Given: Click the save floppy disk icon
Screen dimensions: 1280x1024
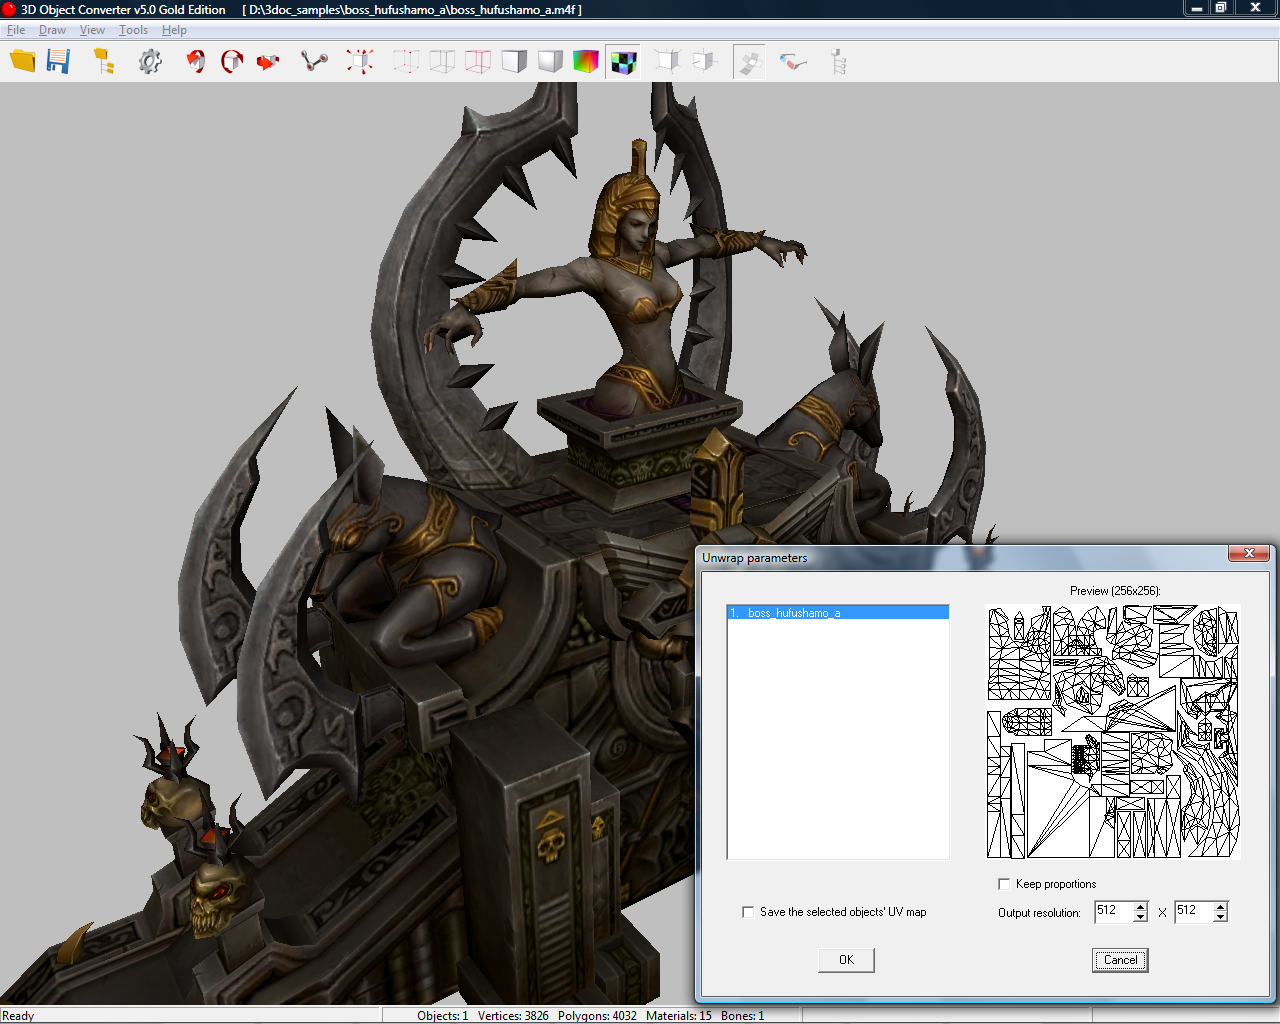Looking at the screenshot, I should click(59, 61).
